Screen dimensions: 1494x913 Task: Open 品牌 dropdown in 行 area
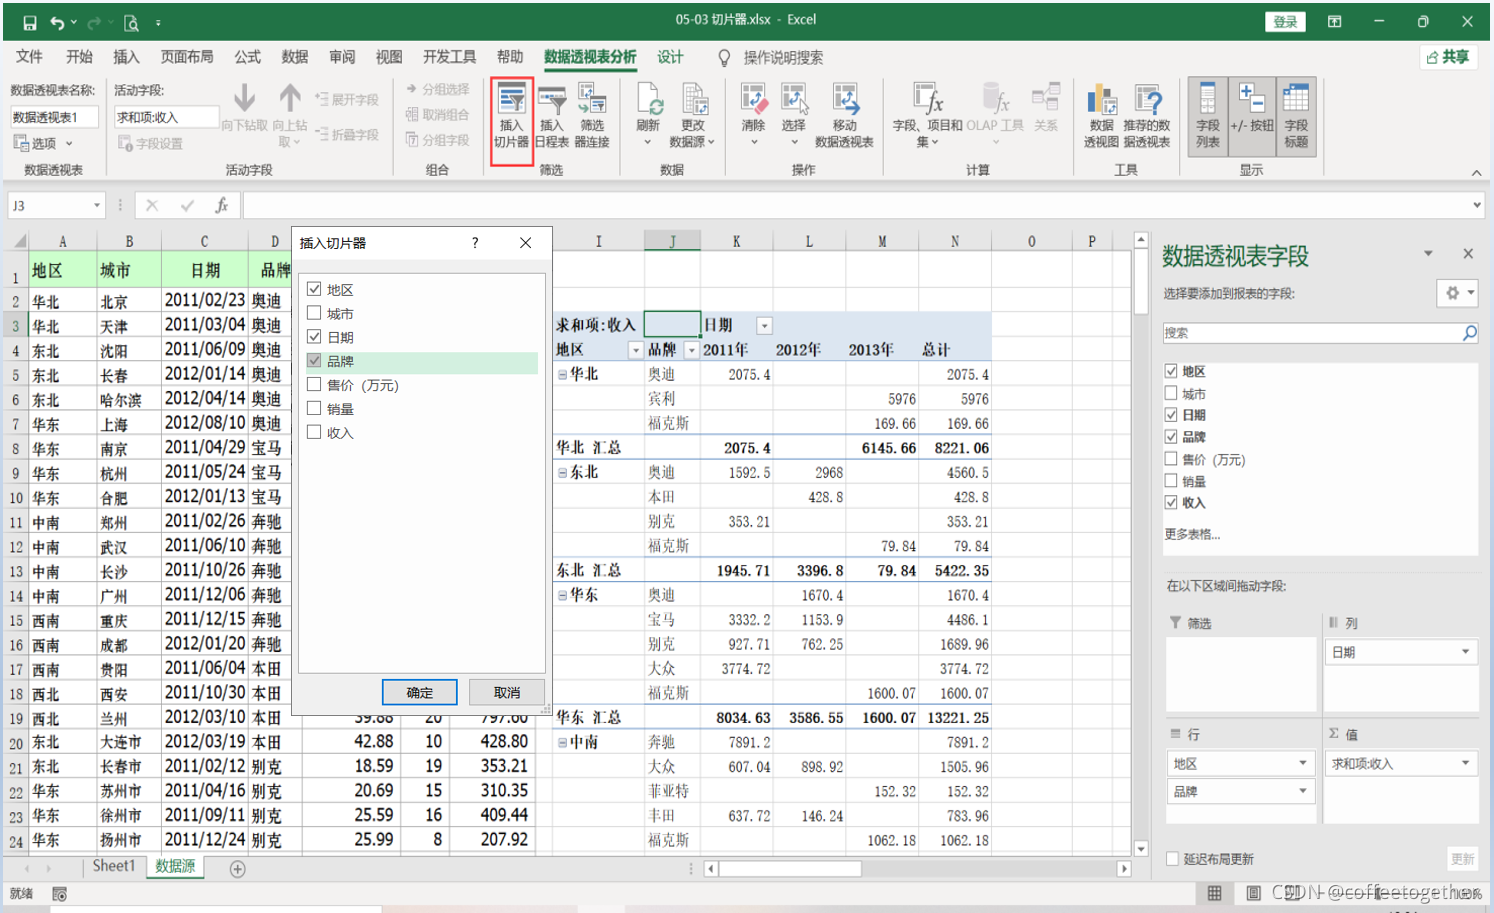click(1302, 791)
